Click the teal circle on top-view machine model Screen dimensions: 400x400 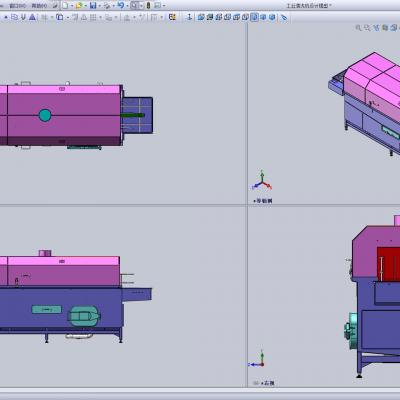pyautogui.click(x=45, y=115)
